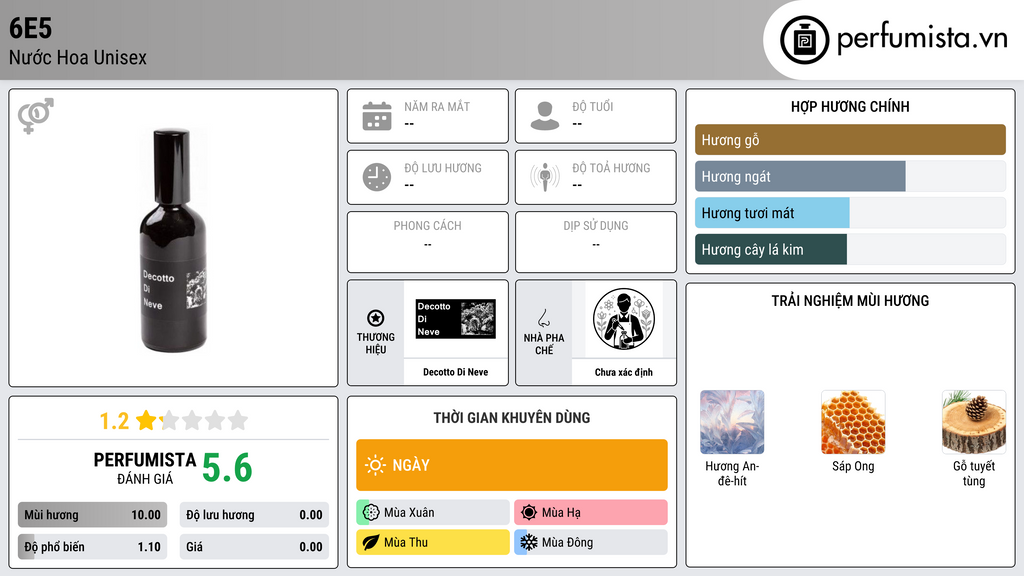The image size is (1024, 576).
Task: Click the Độ phổ biến 1.10 score bar
Action: coord(92,547)
